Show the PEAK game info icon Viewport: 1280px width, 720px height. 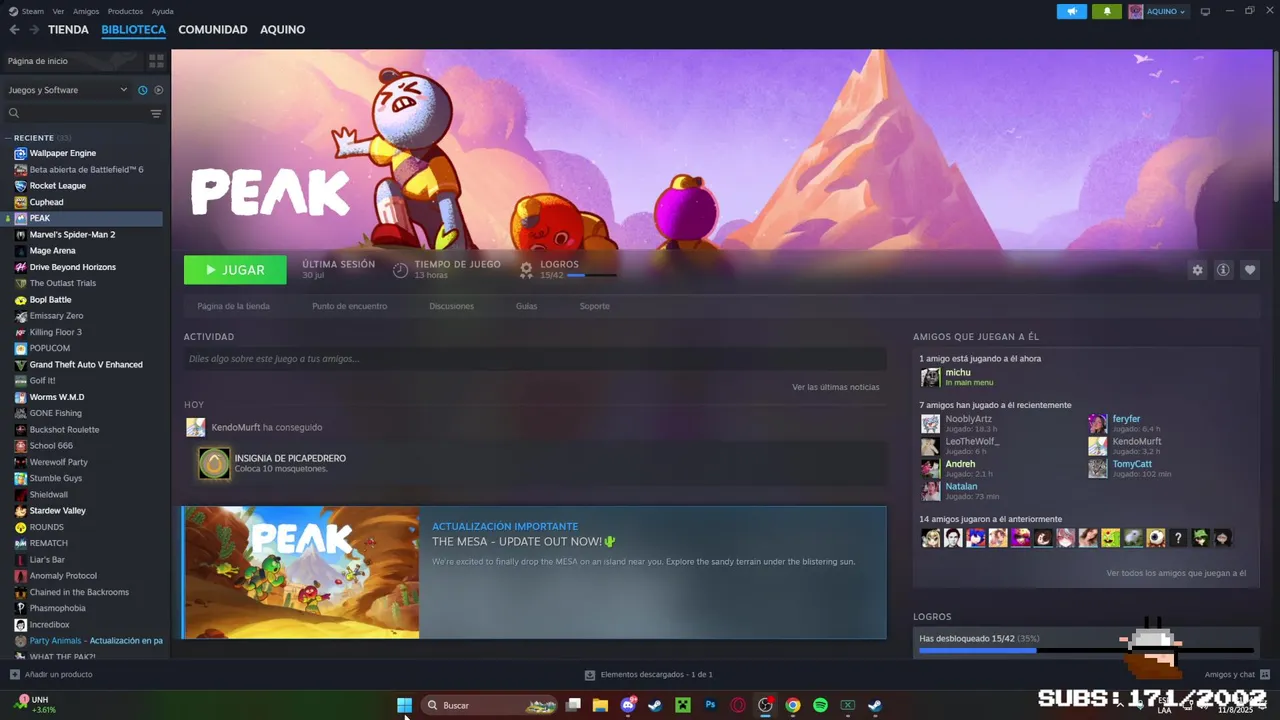(1223, 270)
